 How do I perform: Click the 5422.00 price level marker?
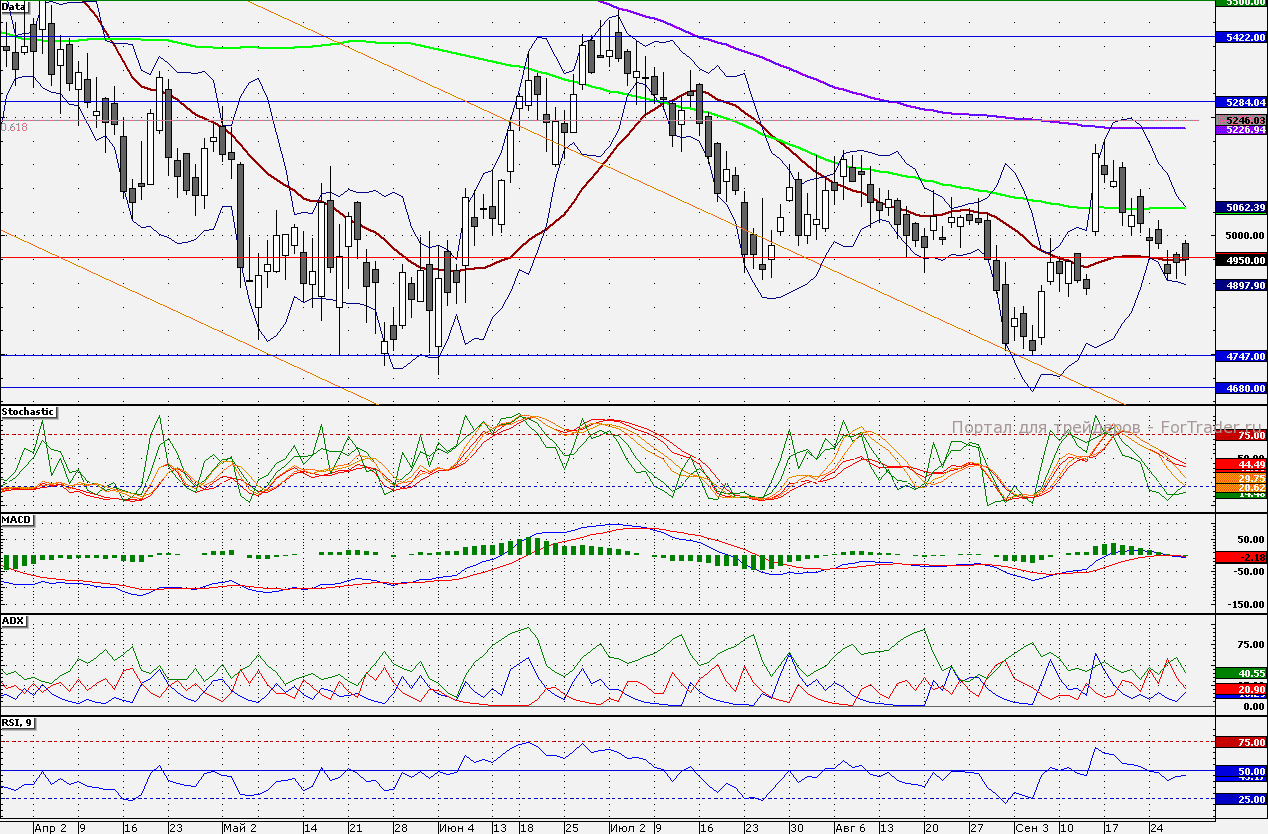pyautogui.click(x=1239, y=37)
